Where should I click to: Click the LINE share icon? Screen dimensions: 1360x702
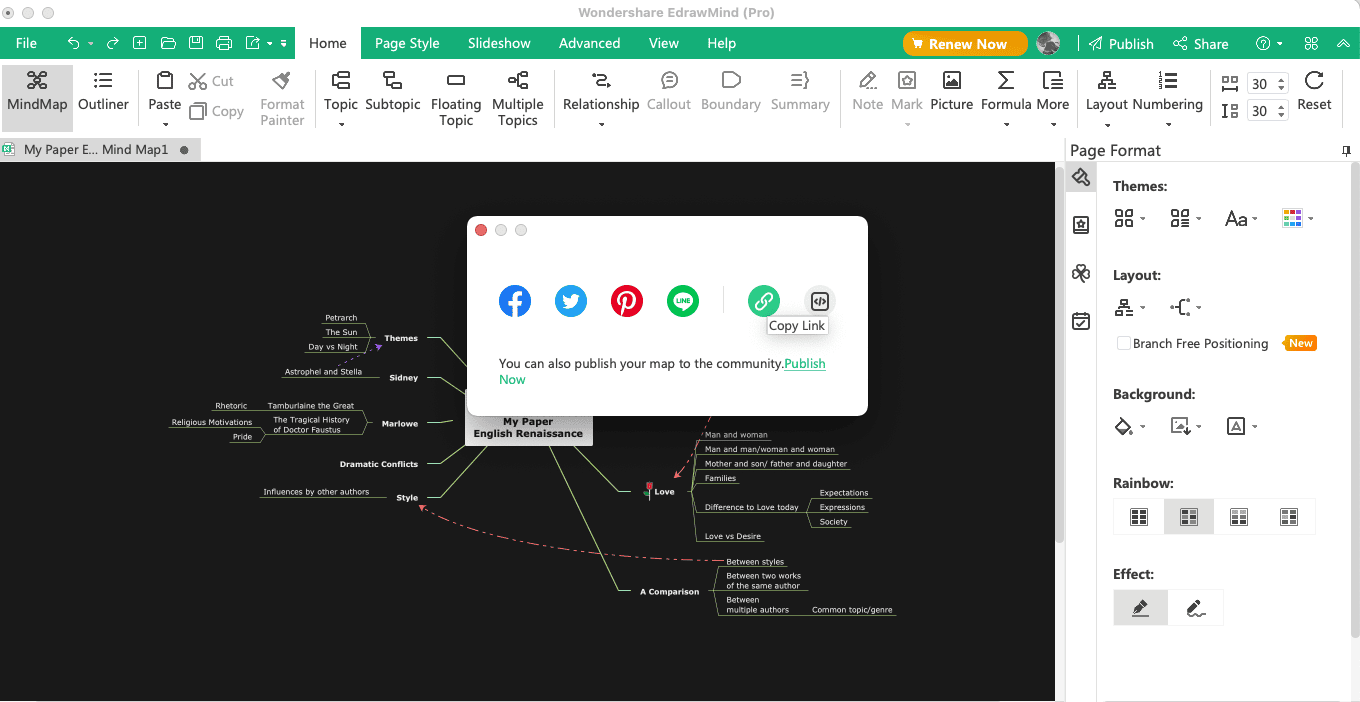pyautogui.click(x=683, y=301)
